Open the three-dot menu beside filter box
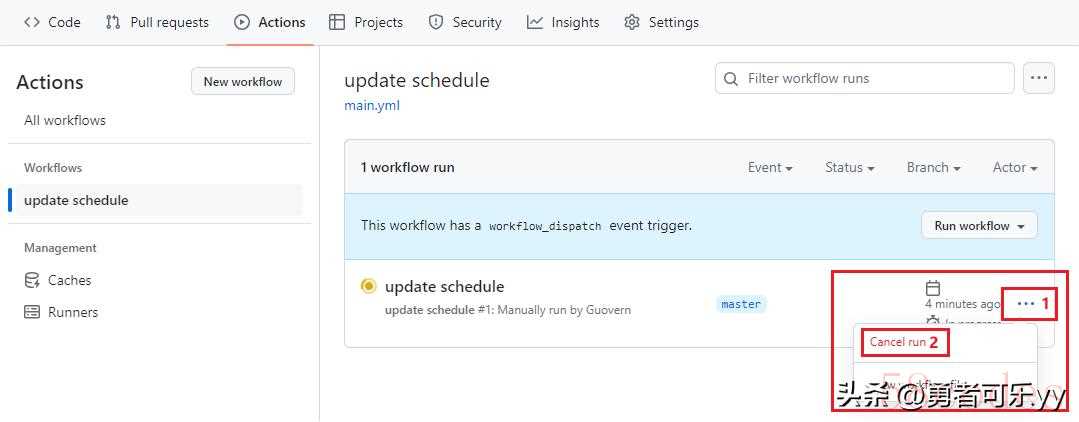This screenshot has height=422, width=1079. point(1038,78)
